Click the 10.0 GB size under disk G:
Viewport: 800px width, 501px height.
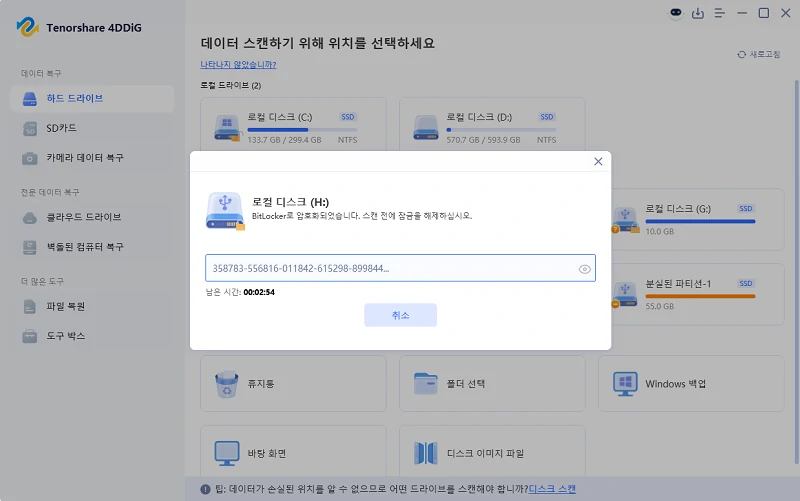click(660, 232)
